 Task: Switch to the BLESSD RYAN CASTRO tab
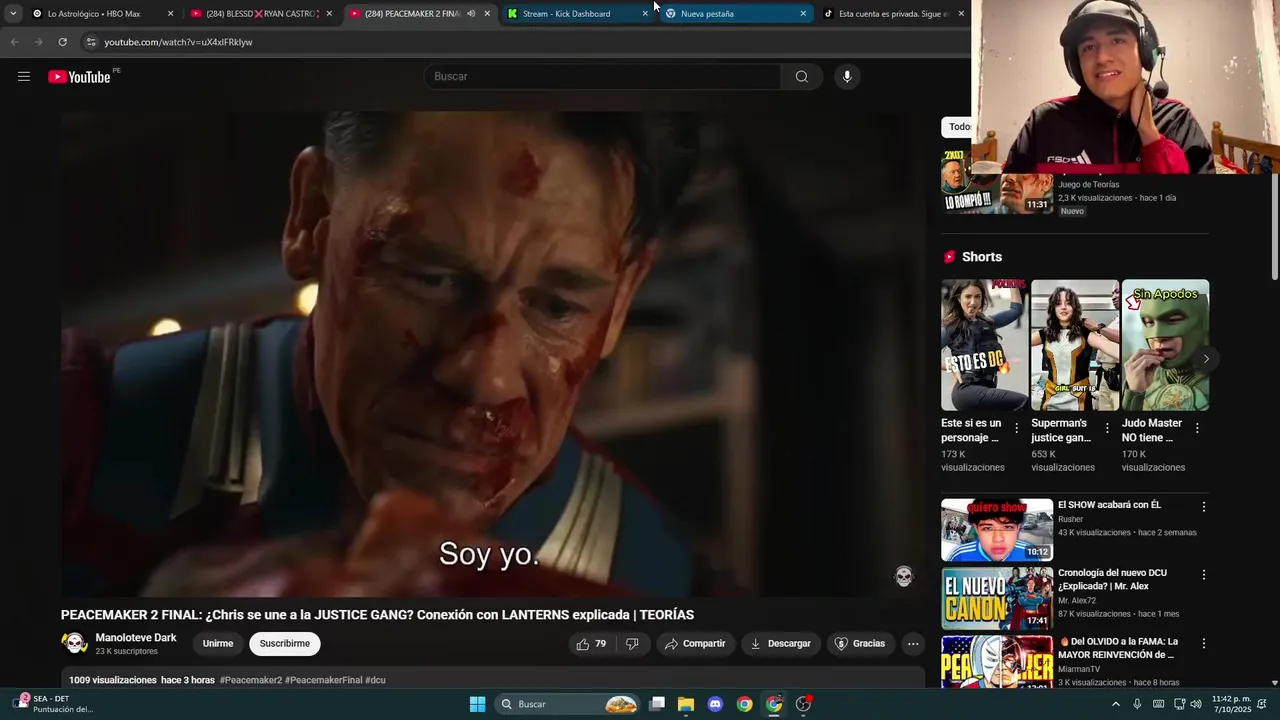pyautogui.click(x=262, y=14)
